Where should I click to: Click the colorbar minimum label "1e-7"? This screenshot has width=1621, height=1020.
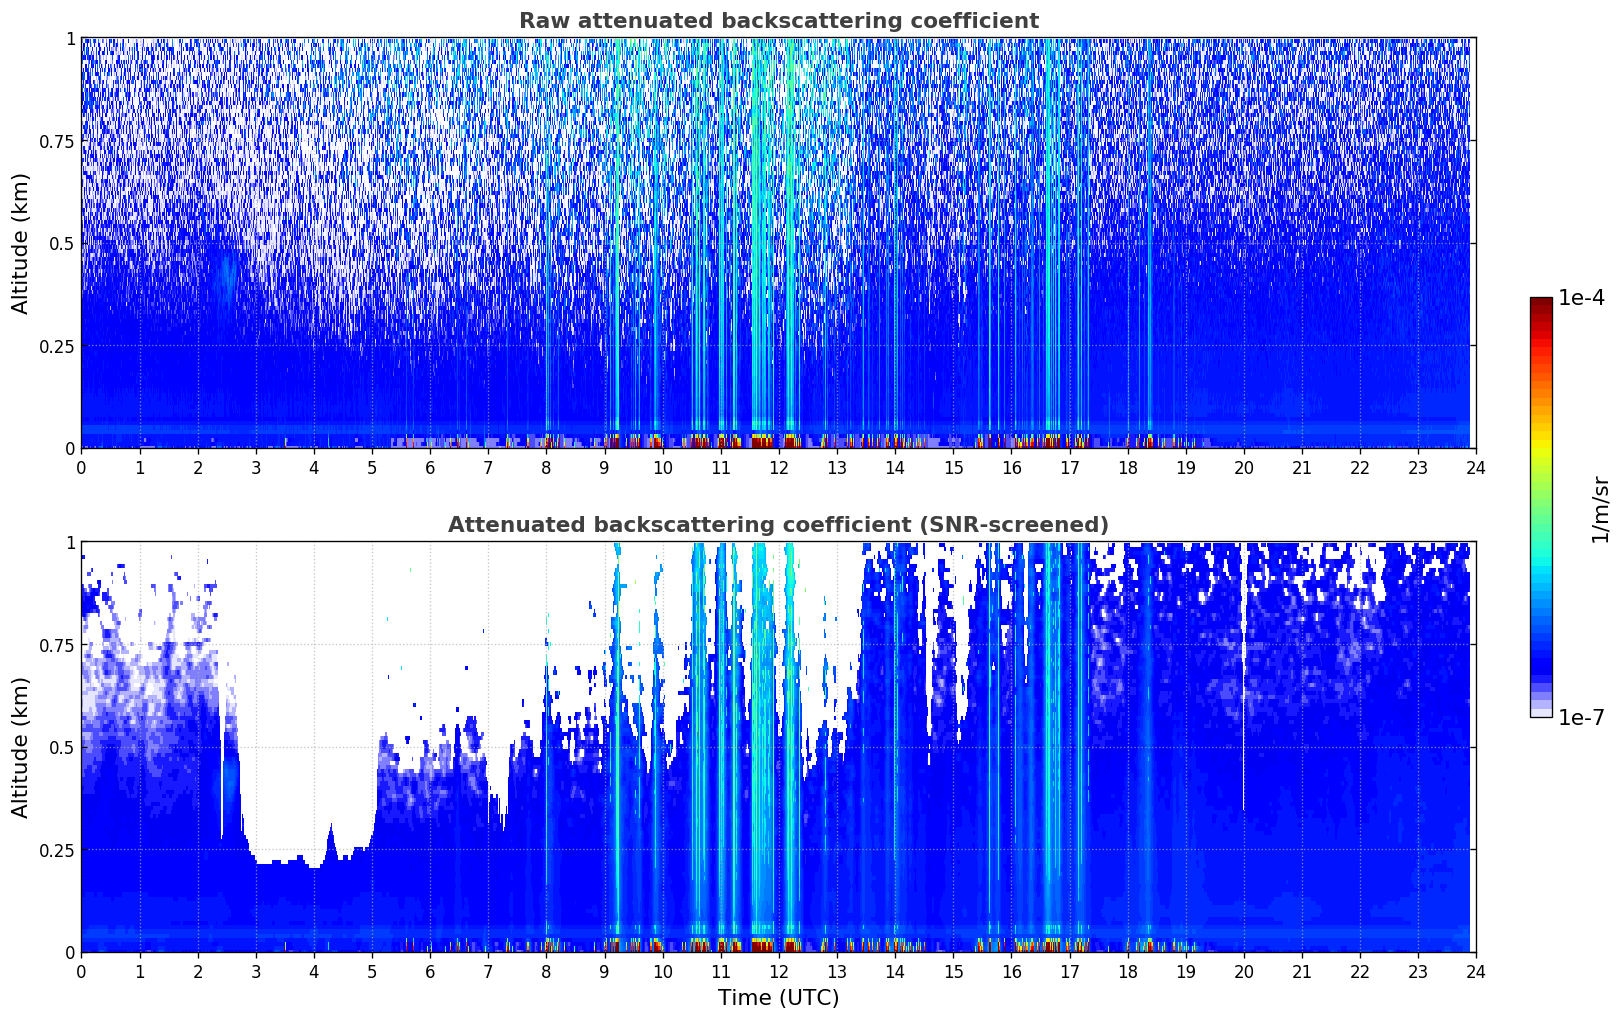pyautogui.click(x=1581, y=718)
